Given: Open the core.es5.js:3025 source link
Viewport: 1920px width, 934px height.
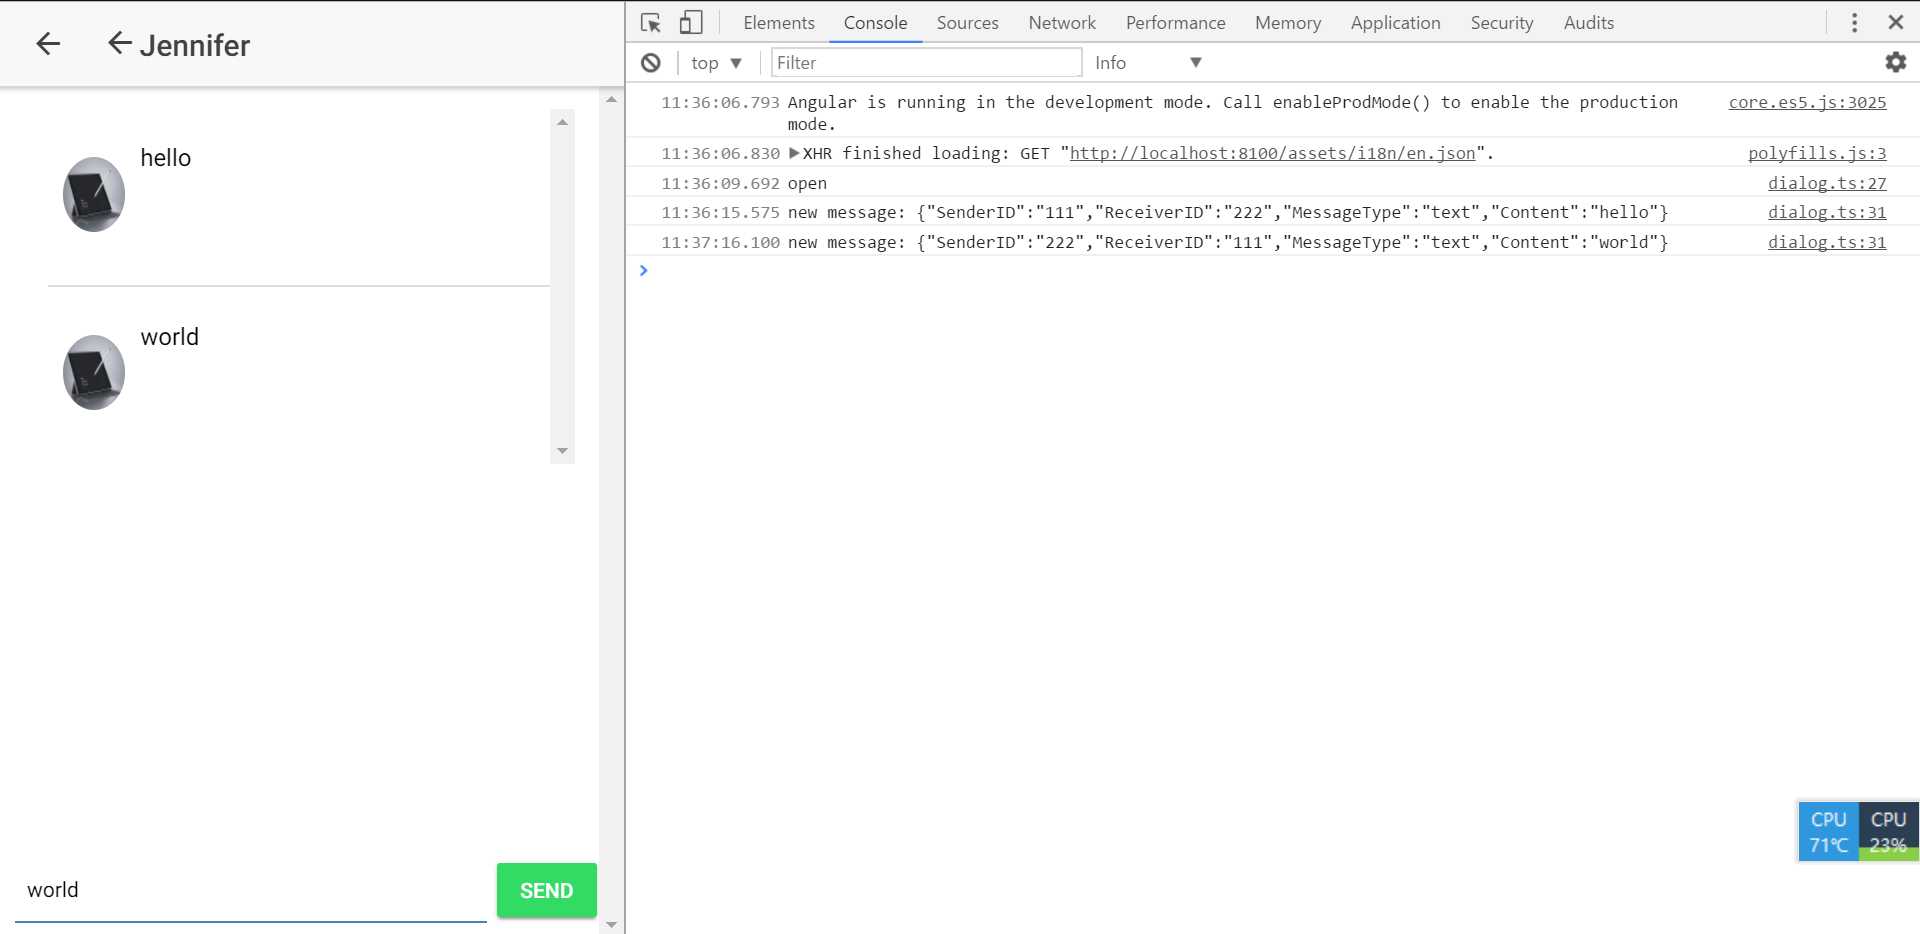Looking at the screenshot, I should [1807, 102].
